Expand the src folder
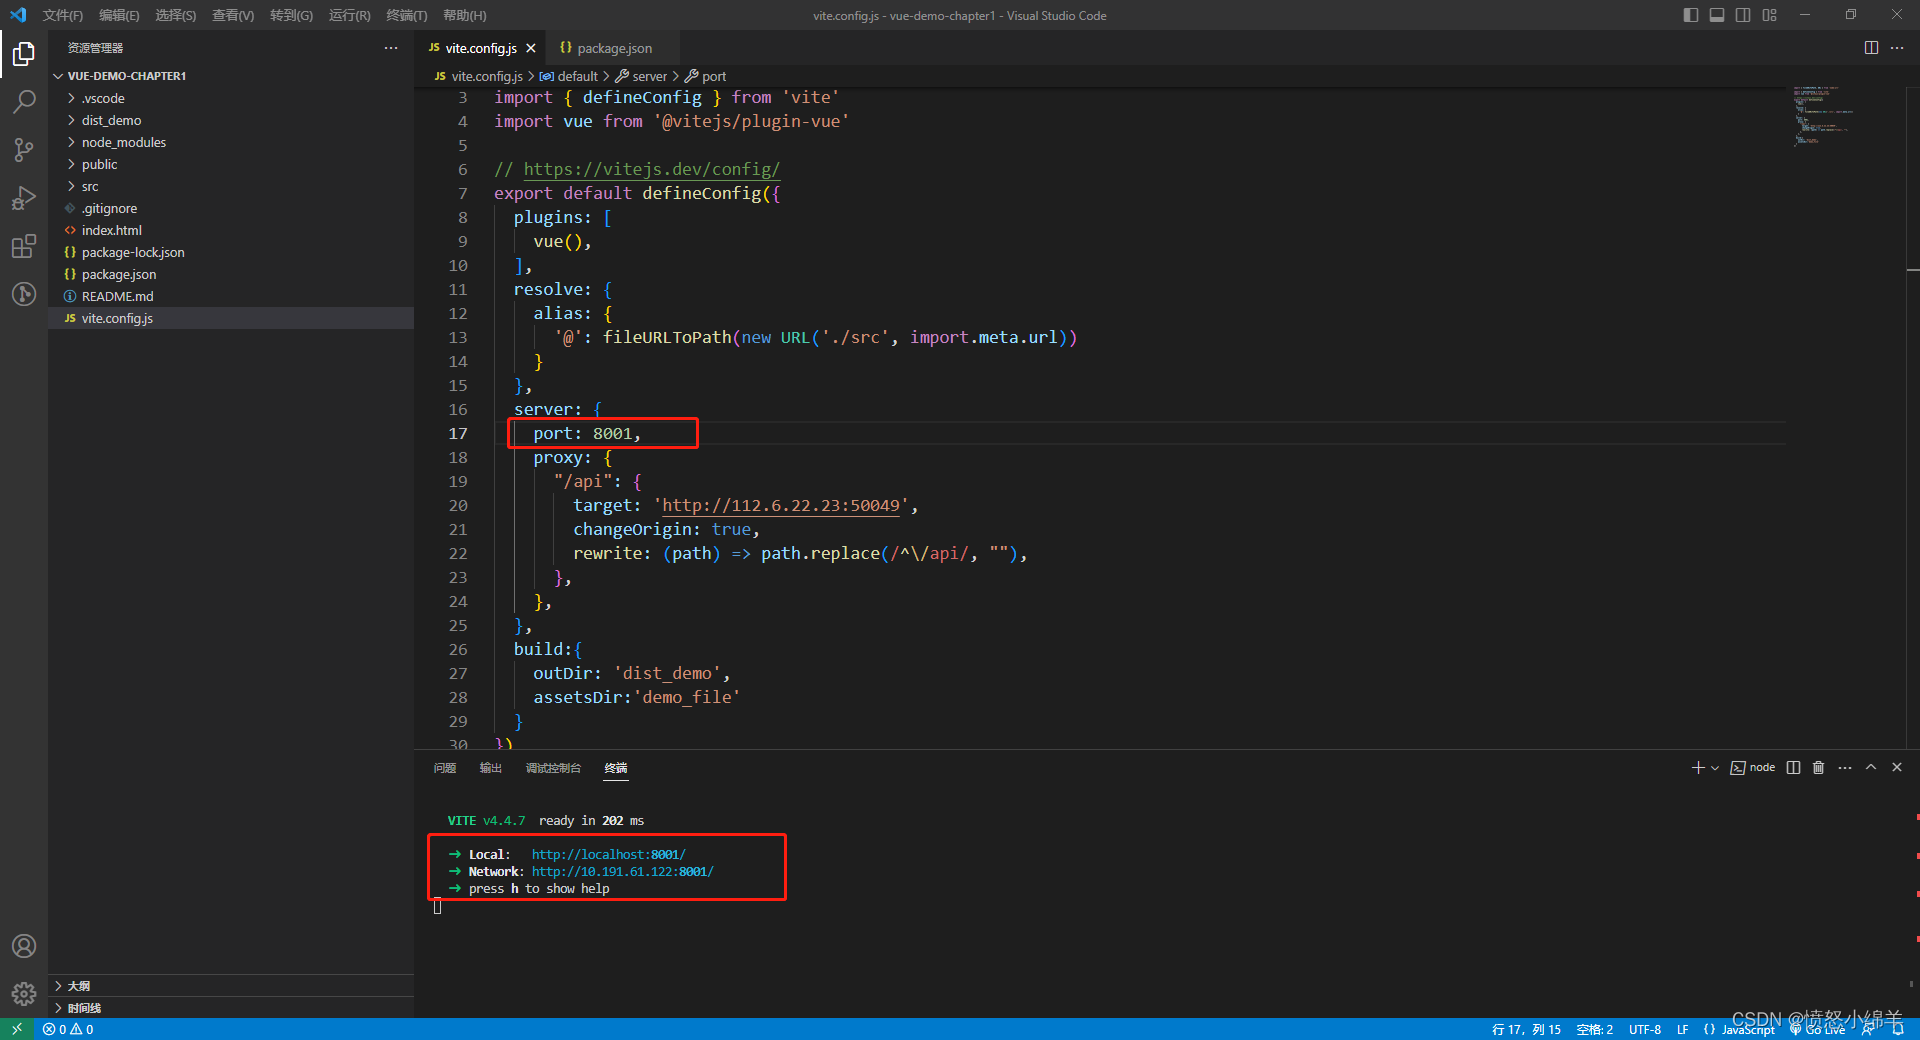Viewport: 1920px width, 1040px height. pyautogui.click(x=231, y=186)
